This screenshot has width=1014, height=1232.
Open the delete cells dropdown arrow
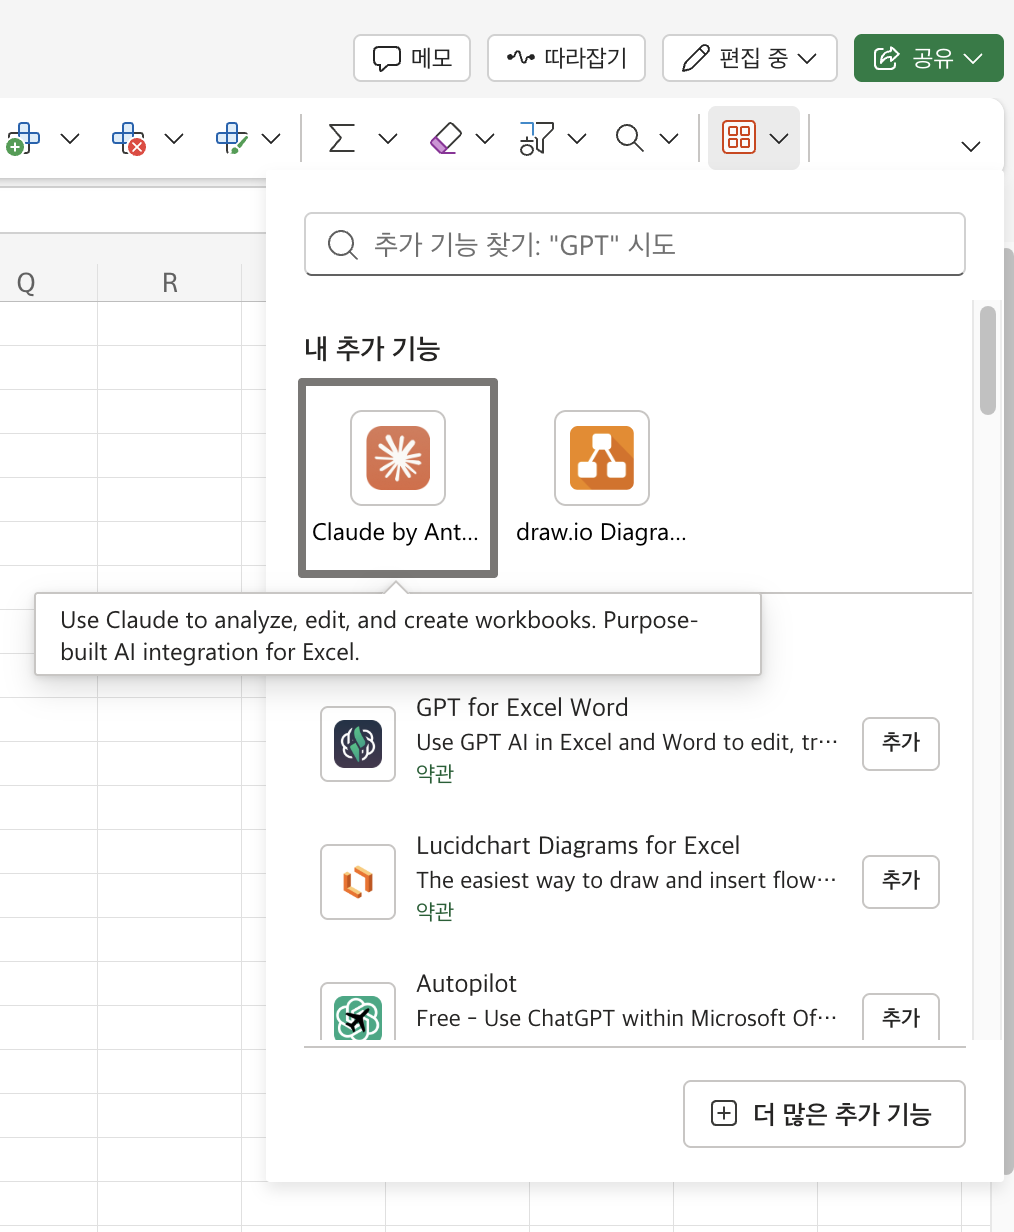tap(174, 138)
